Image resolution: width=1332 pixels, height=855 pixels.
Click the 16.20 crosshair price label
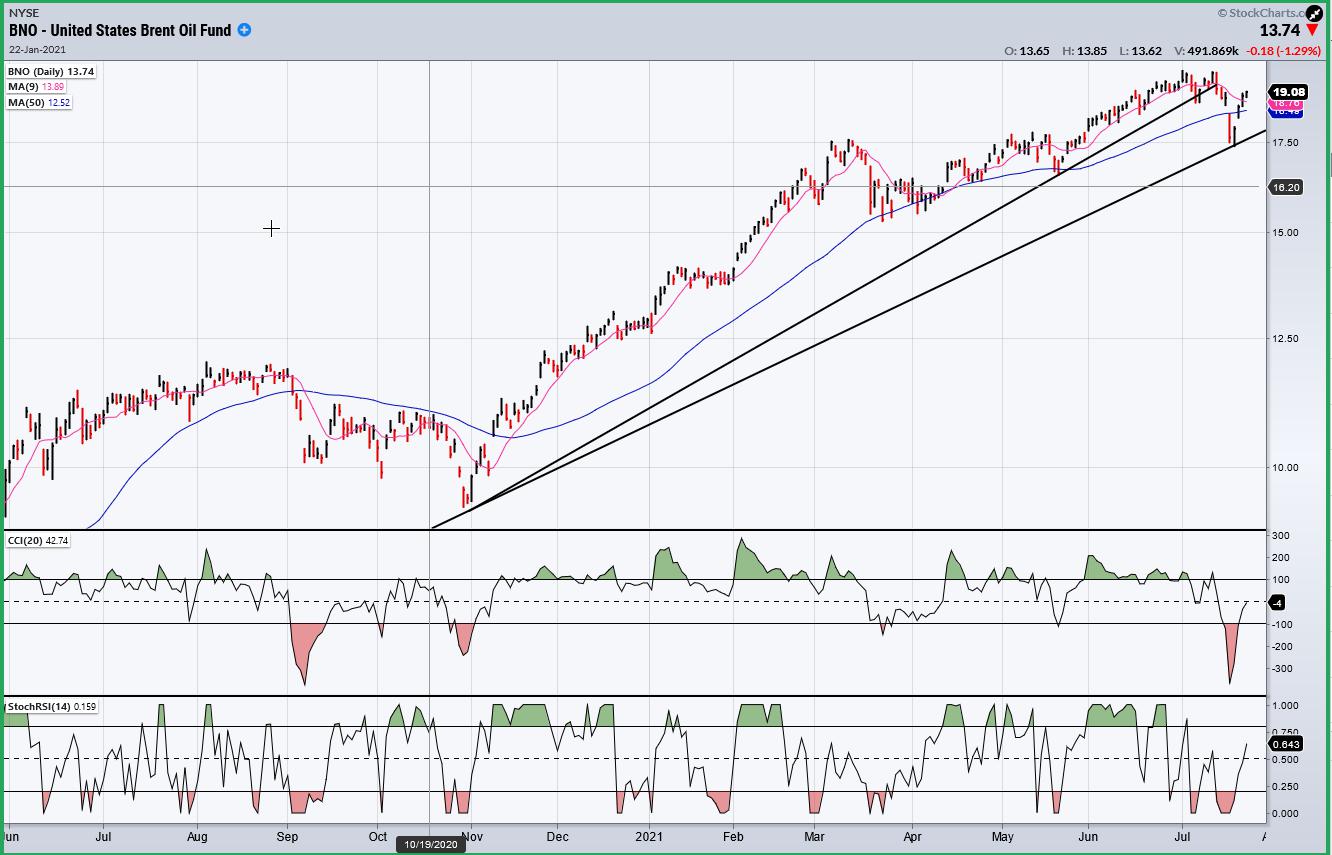[x=1285, y=187]
